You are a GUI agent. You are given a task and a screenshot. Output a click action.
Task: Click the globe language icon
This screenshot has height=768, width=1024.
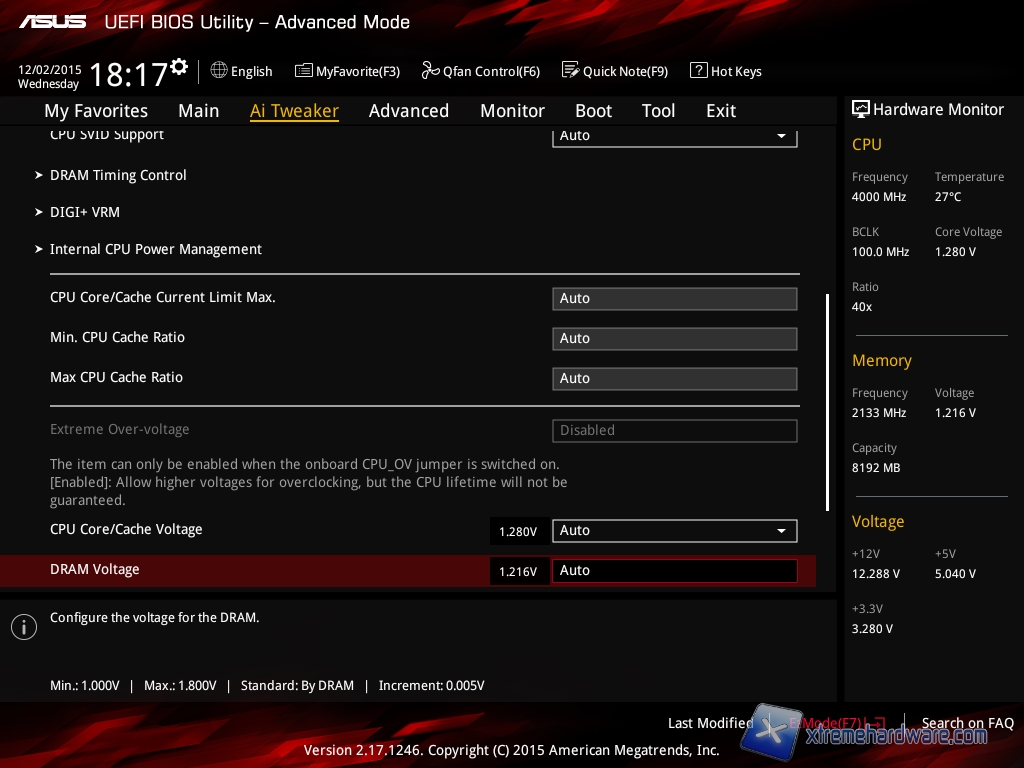click(x=219, y=70)
